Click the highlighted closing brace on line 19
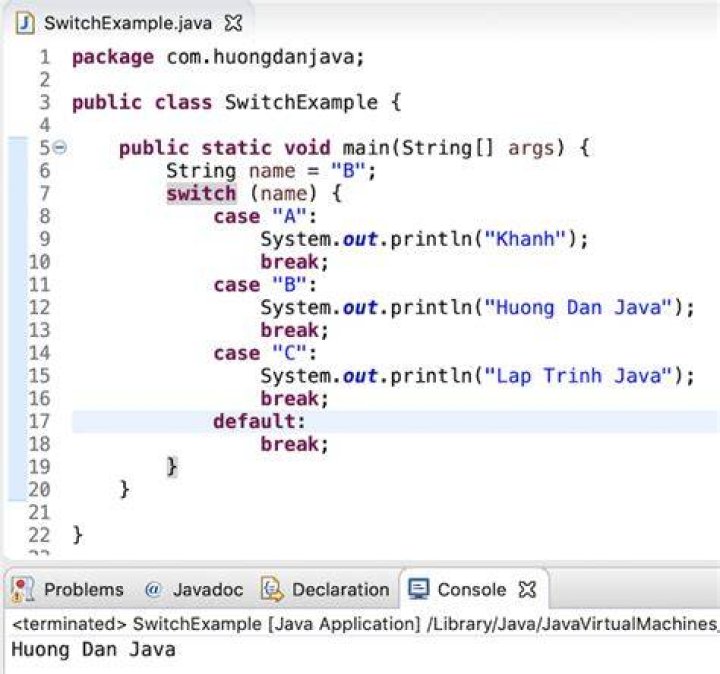Viewport: 720px width, 674px height. point(172,467)
